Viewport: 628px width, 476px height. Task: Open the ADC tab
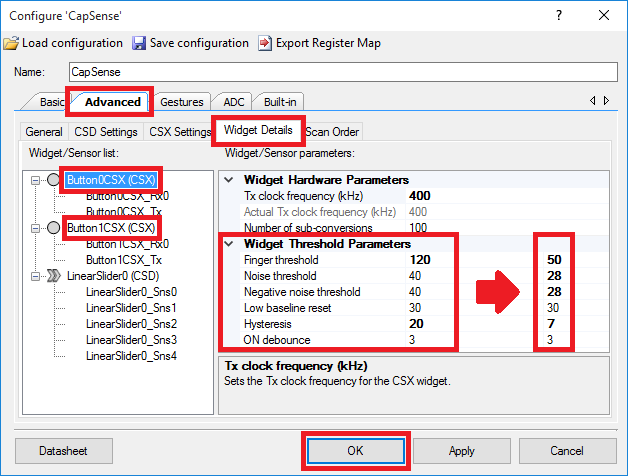(x=234, y=102)
